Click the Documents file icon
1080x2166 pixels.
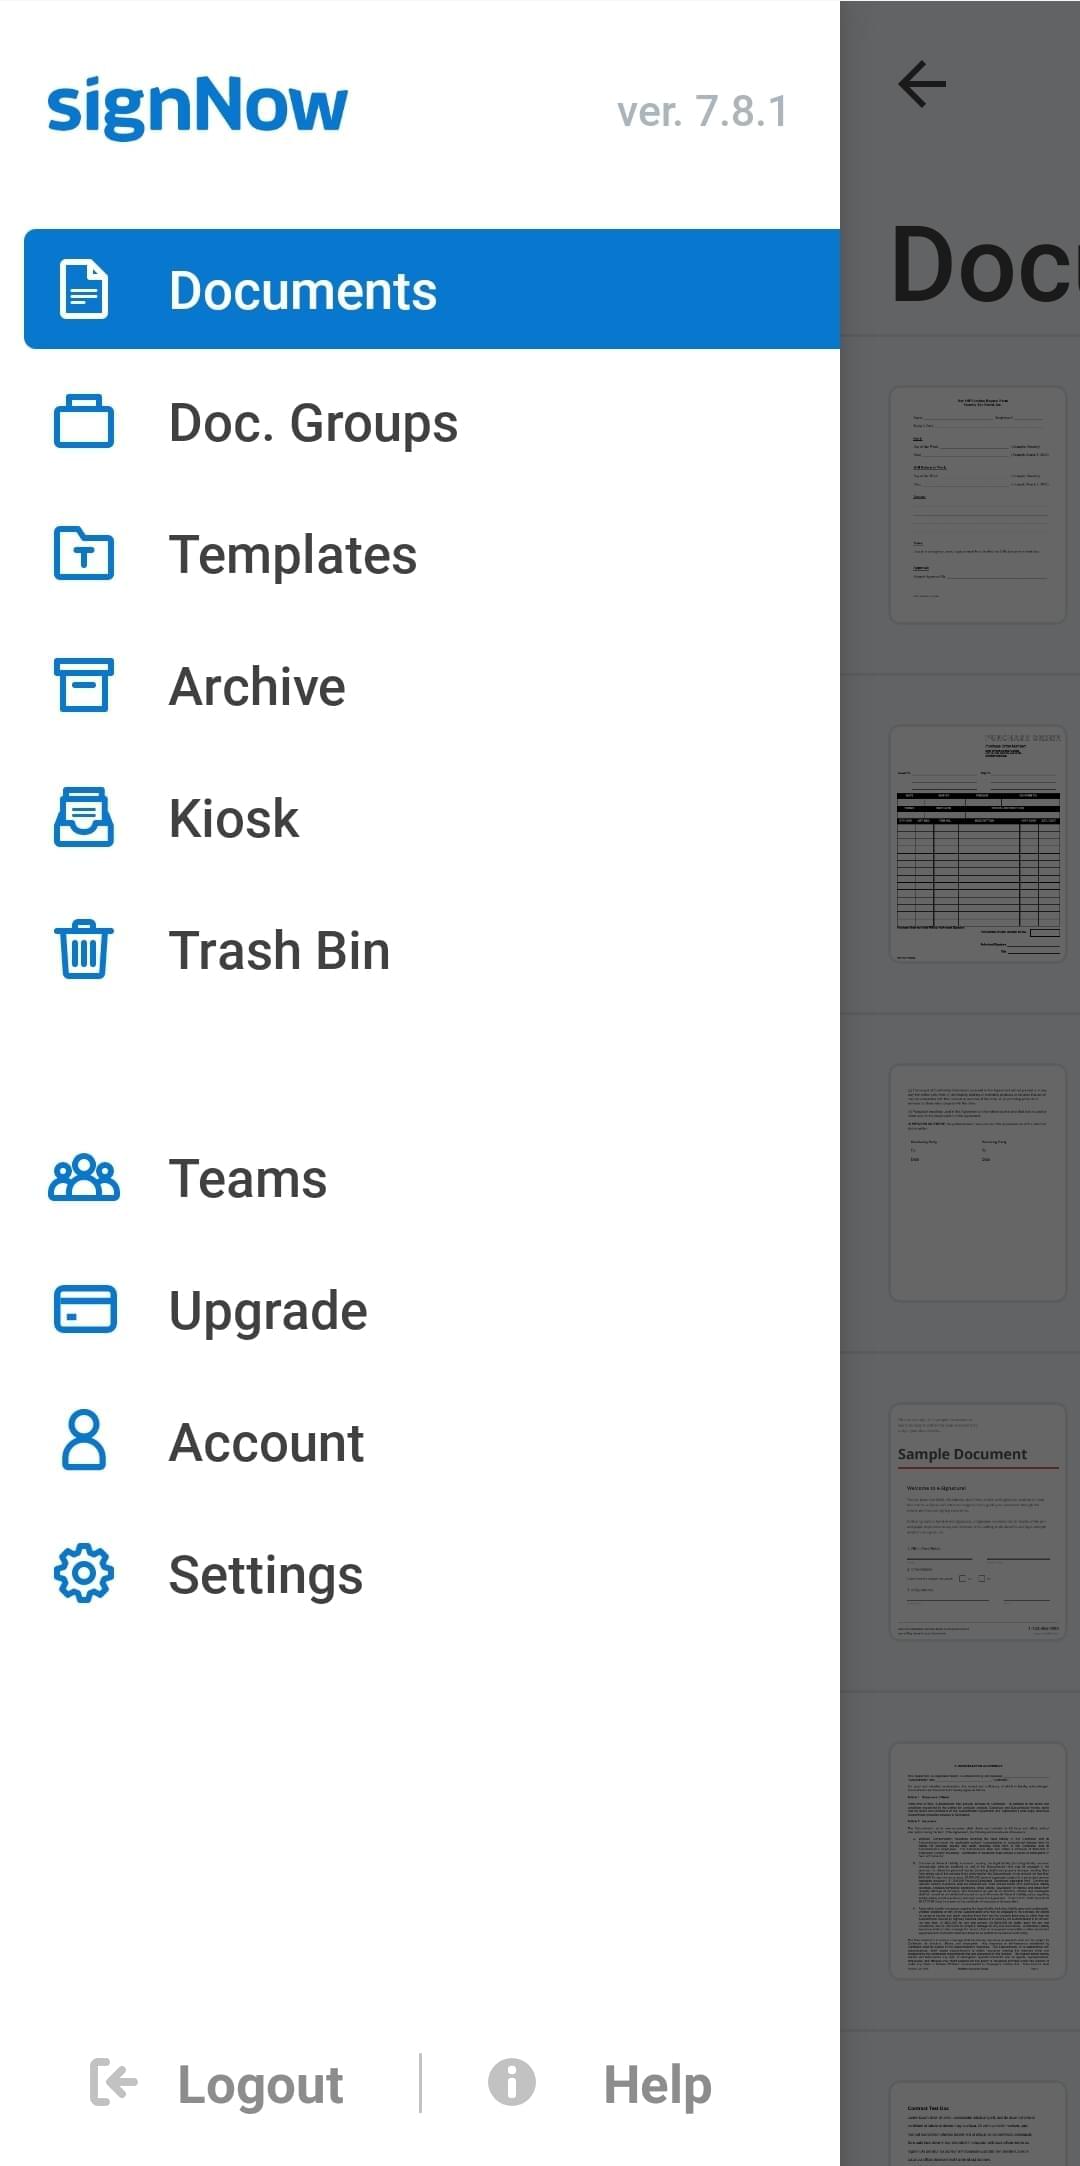(84, 289)
